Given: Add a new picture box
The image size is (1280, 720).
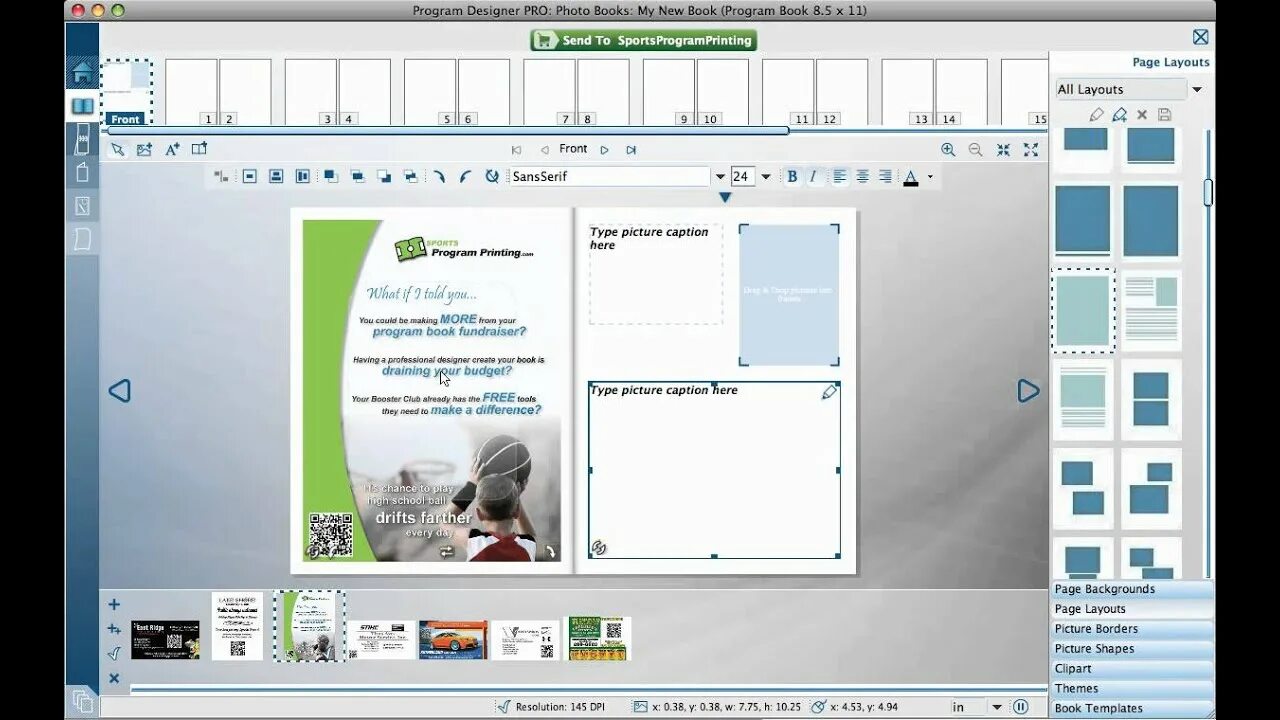Looking at the screenshot, I should [144, 149].
